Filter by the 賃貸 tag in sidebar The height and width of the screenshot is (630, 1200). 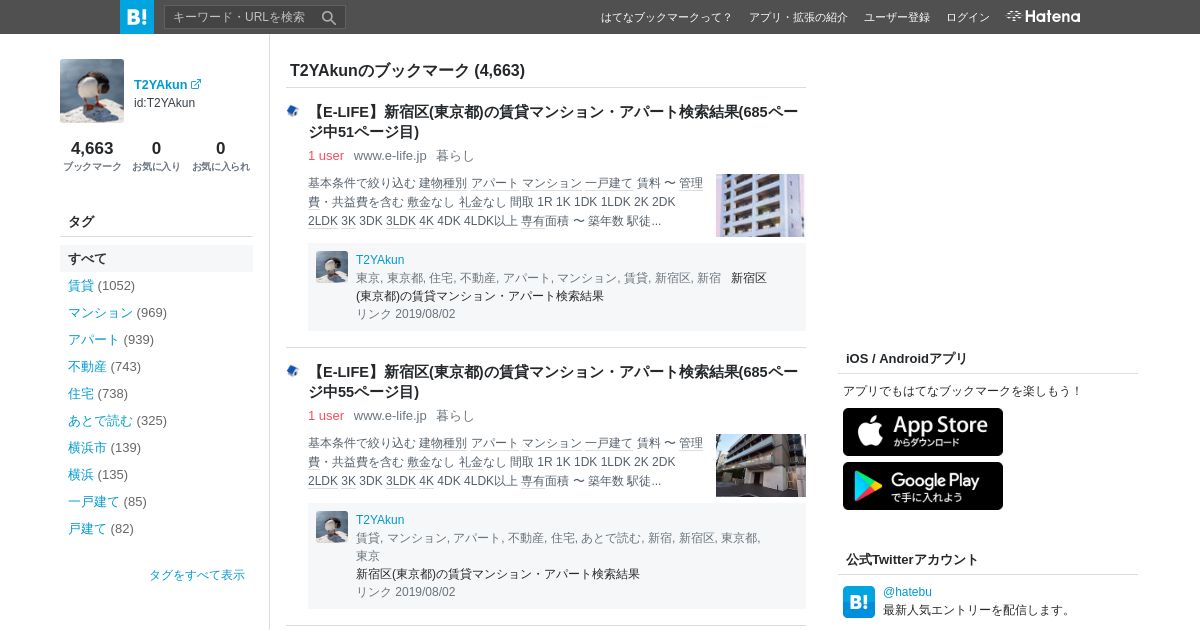pos(81,285)
